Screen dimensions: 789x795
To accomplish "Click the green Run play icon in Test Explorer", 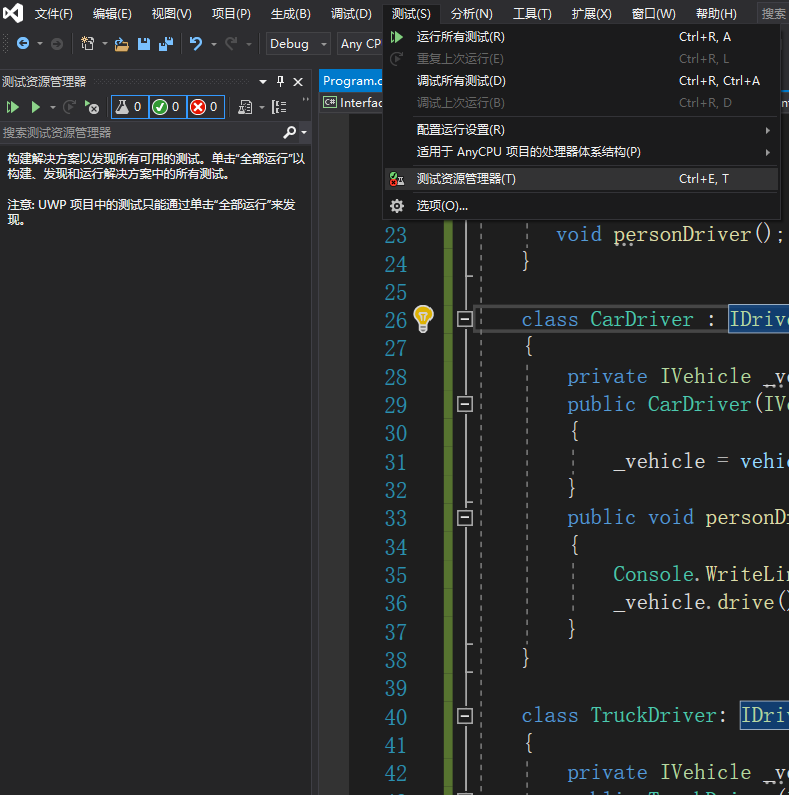I will pos(35,107).
